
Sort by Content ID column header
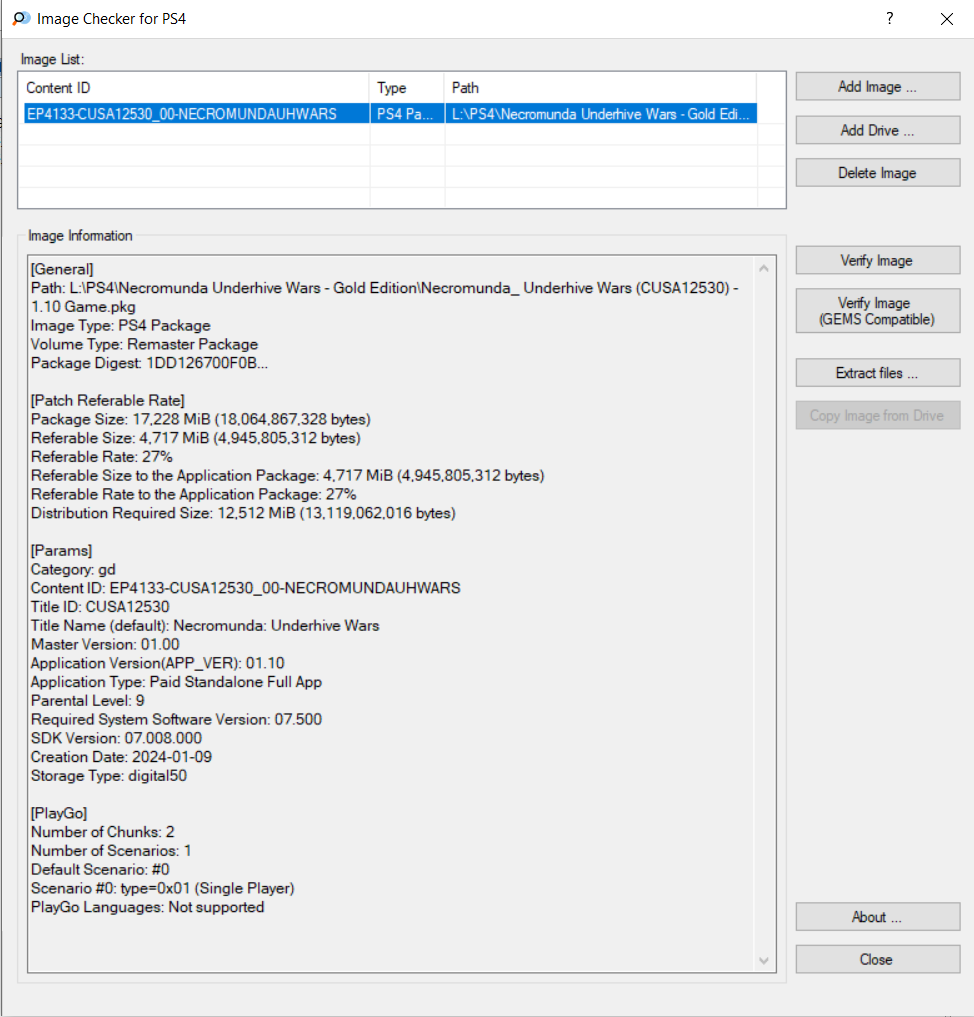pos(195,88)
